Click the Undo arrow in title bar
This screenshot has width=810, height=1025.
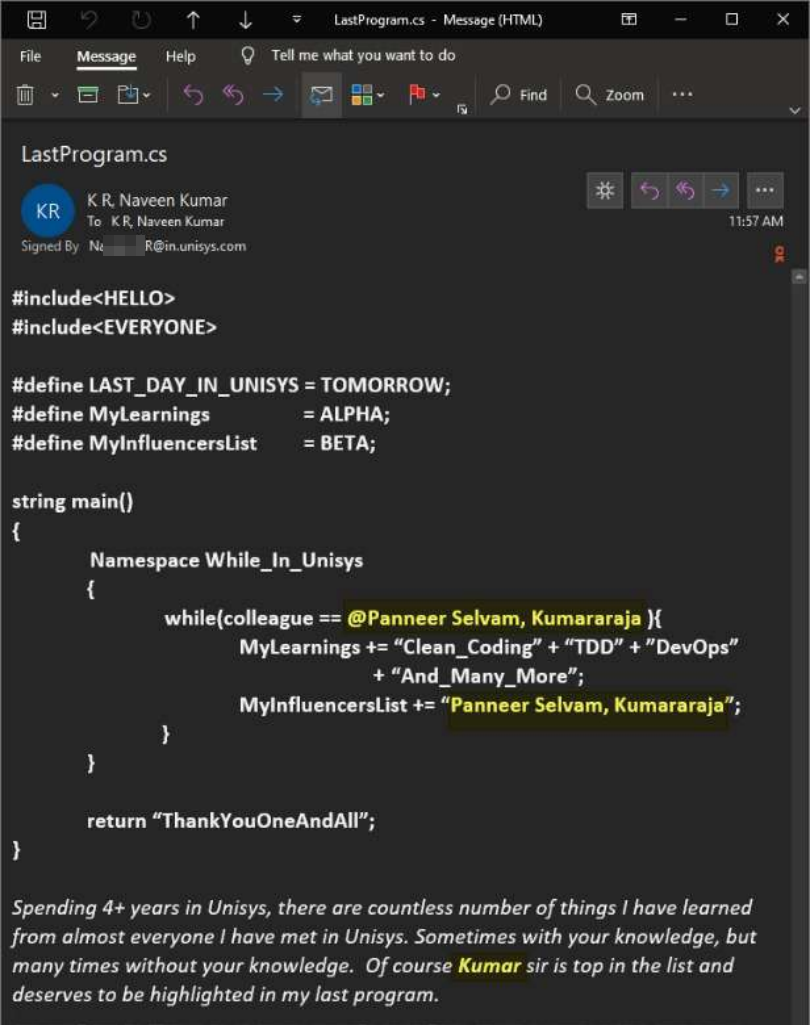point(89,20)
